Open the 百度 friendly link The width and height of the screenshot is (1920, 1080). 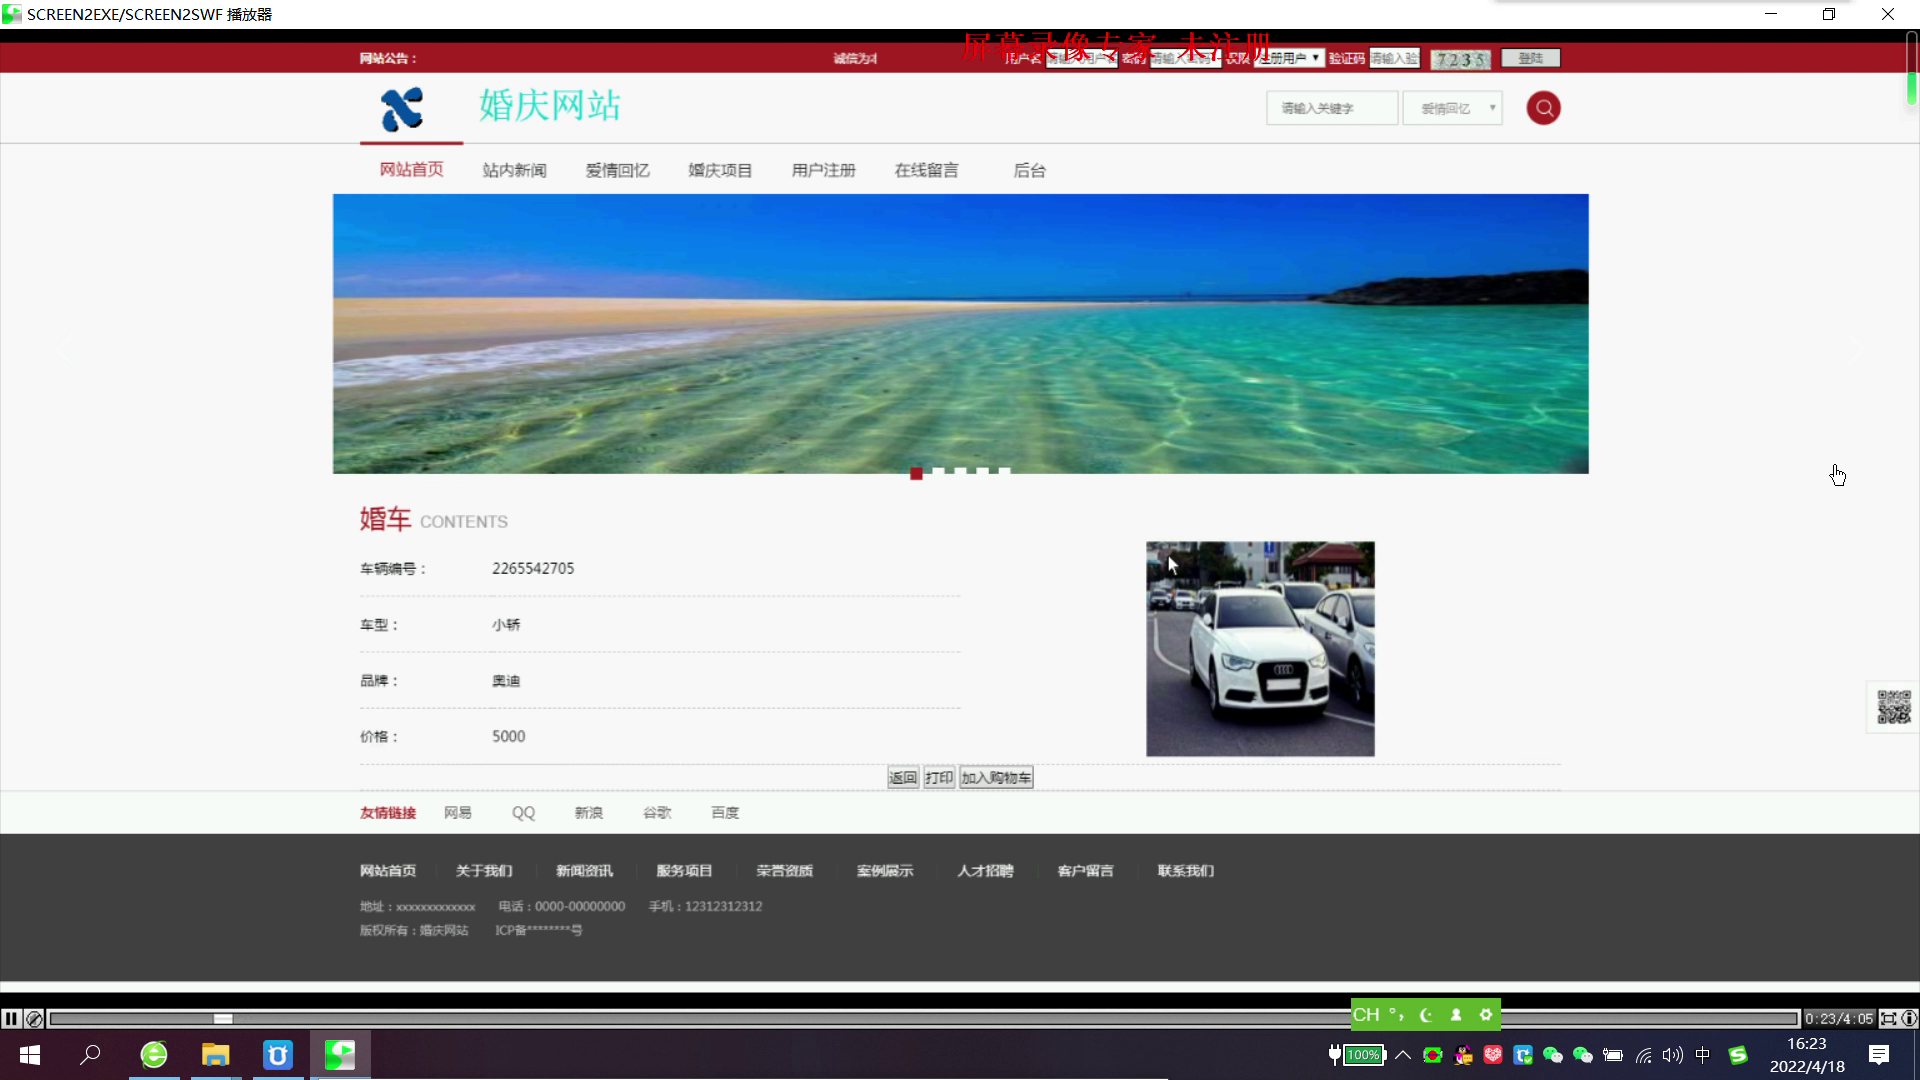coord(725,813)
